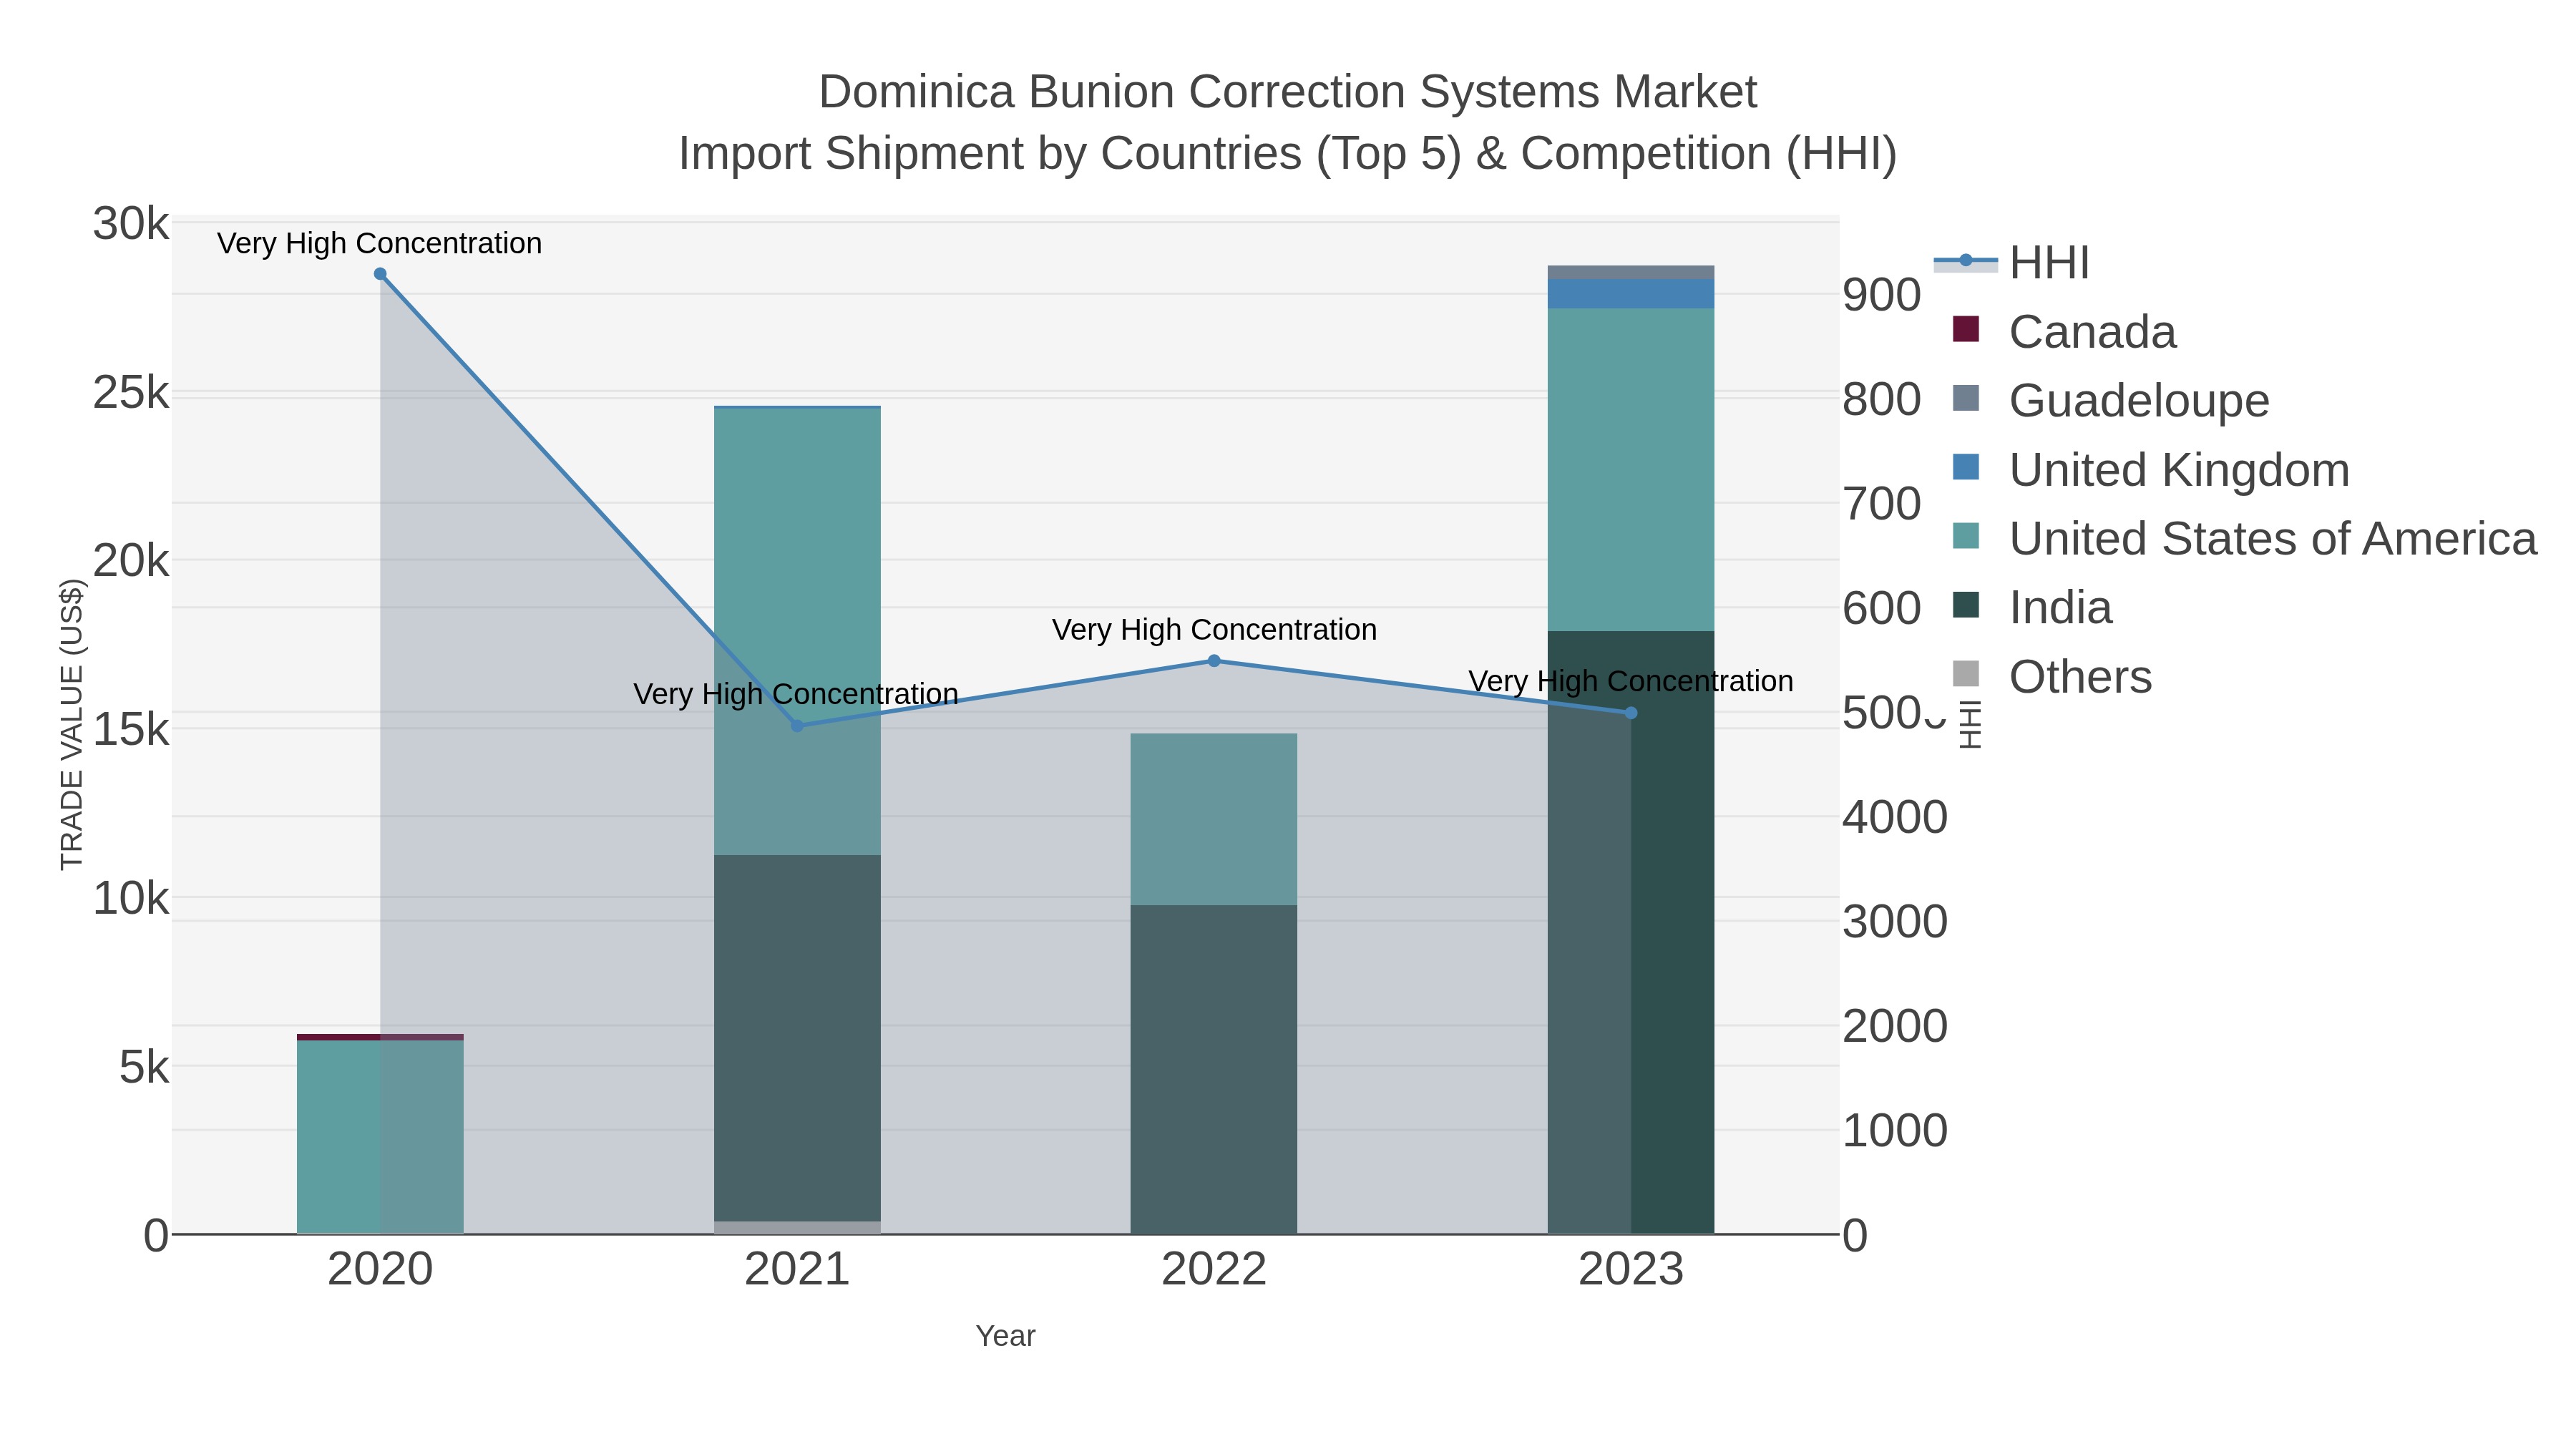2576x1449 pixels.
Task: Click the 15k y-axis tick label
Action: point(131,730)
